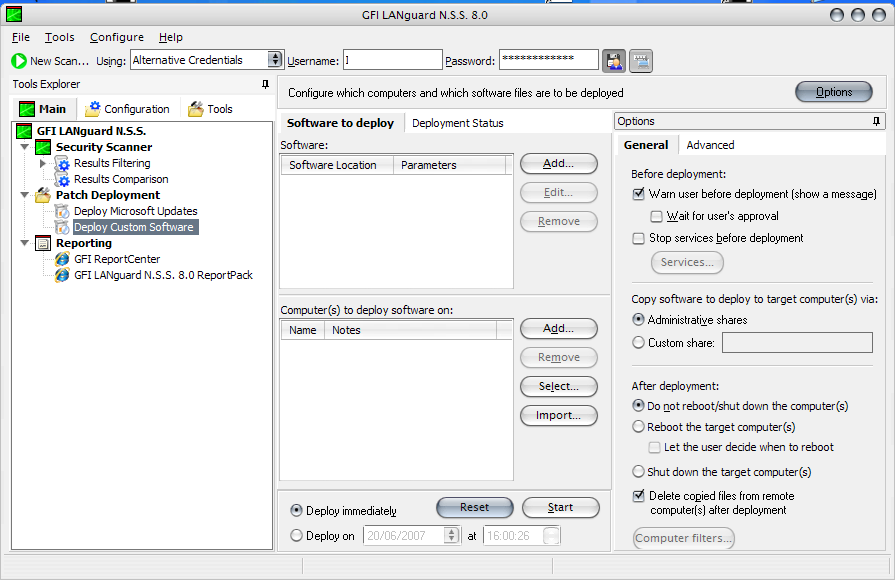The image size is (895, 580).
Task: Enable Stop services before deployment
Action: click(639, 238)
